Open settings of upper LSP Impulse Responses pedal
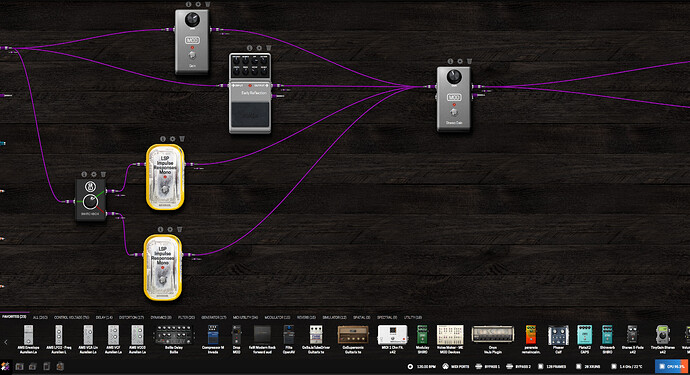Viewport: 690px width, 375px height. [x=172, y=139]
